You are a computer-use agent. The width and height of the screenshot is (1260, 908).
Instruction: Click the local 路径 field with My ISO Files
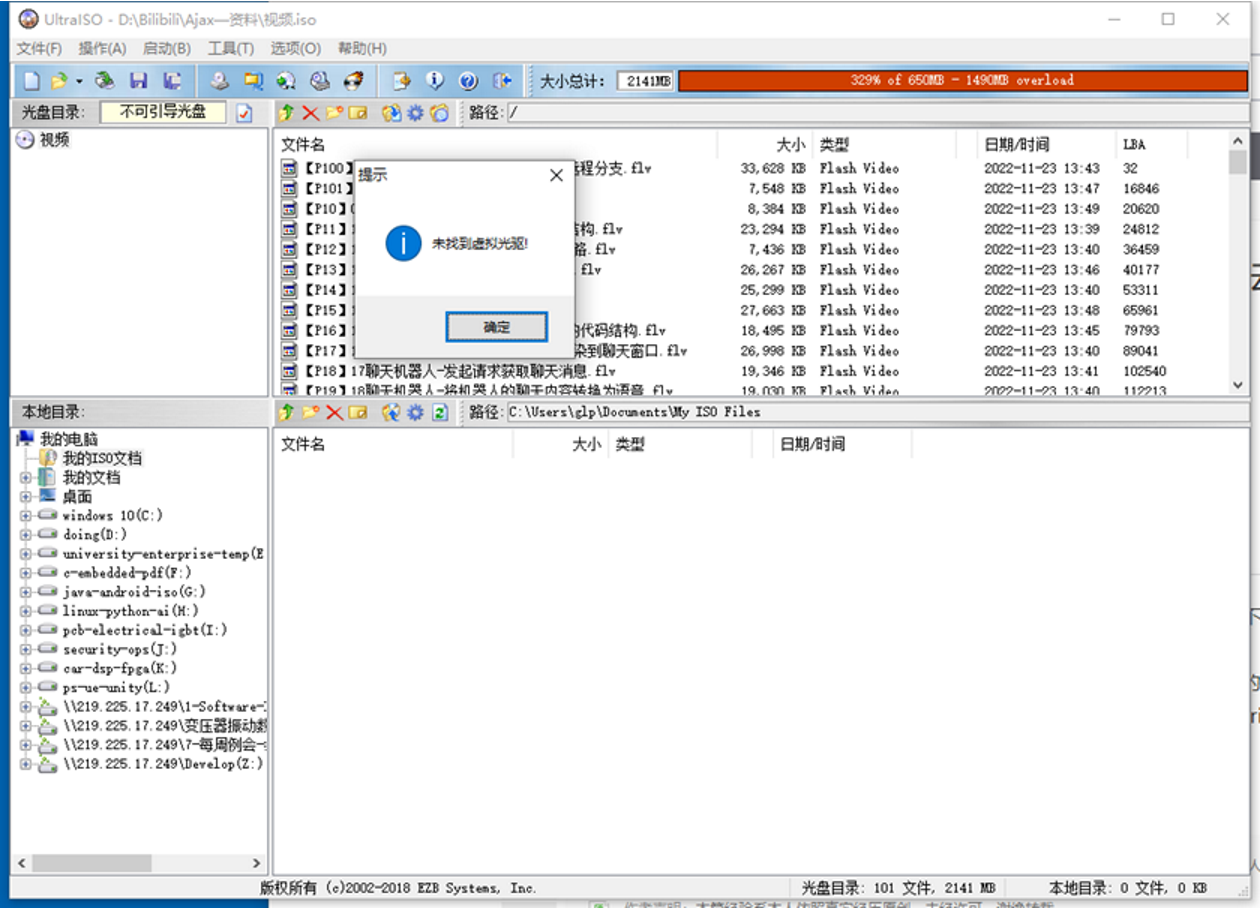coord(878,412)
